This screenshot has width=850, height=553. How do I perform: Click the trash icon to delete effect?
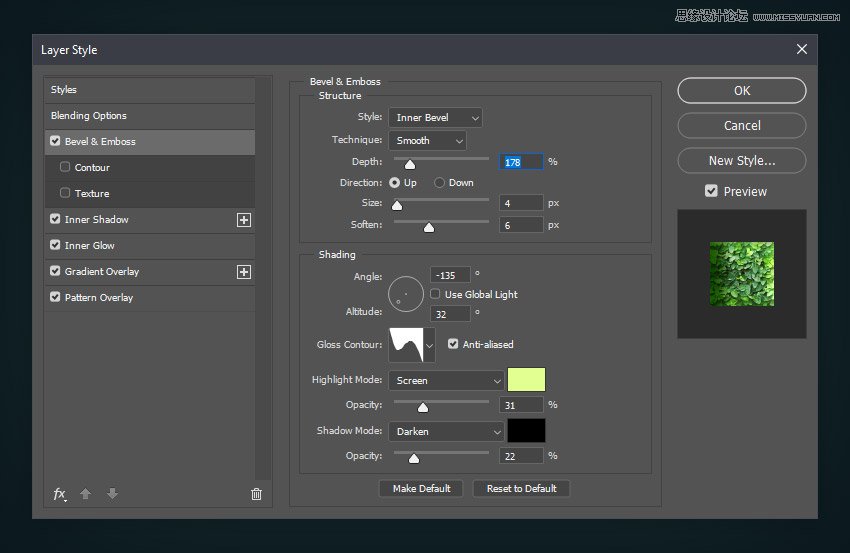[x=256, y=494]
